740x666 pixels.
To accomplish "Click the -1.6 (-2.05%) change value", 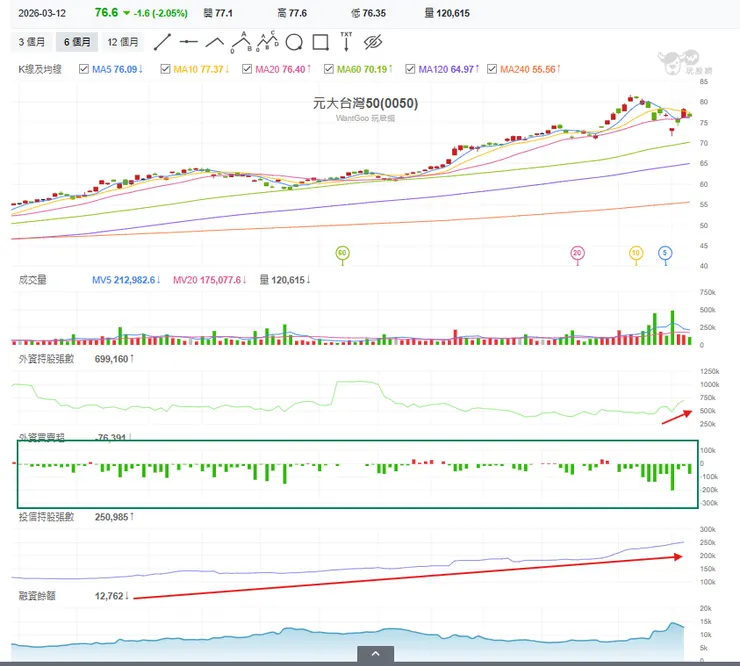I will (x=160, y=13).
